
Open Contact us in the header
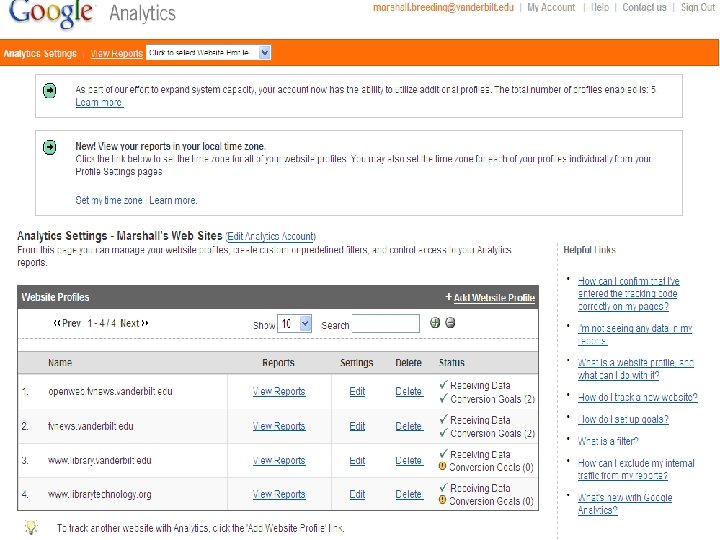(x=644, y=7)
